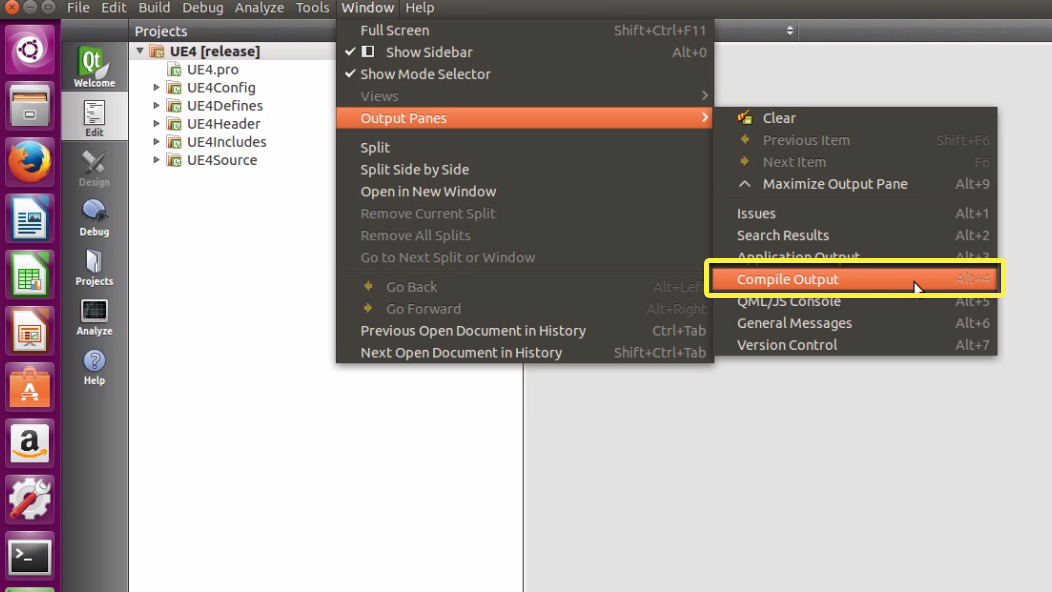The width and height of the screenshot is (1052, 592).
Task: Open Ubuntu Dash from launcher
Action: tap(30, 50)
